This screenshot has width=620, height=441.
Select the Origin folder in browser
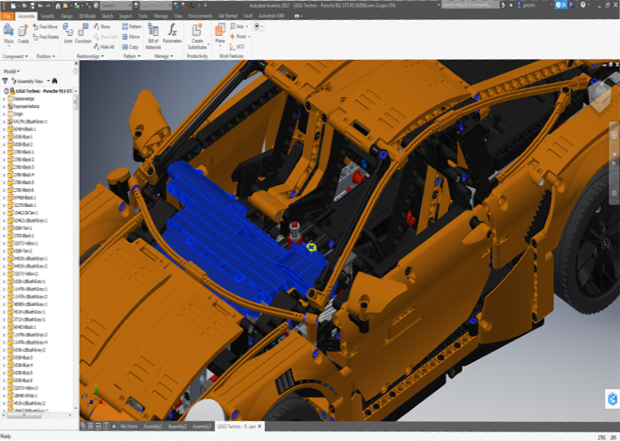tap(18, 114)
